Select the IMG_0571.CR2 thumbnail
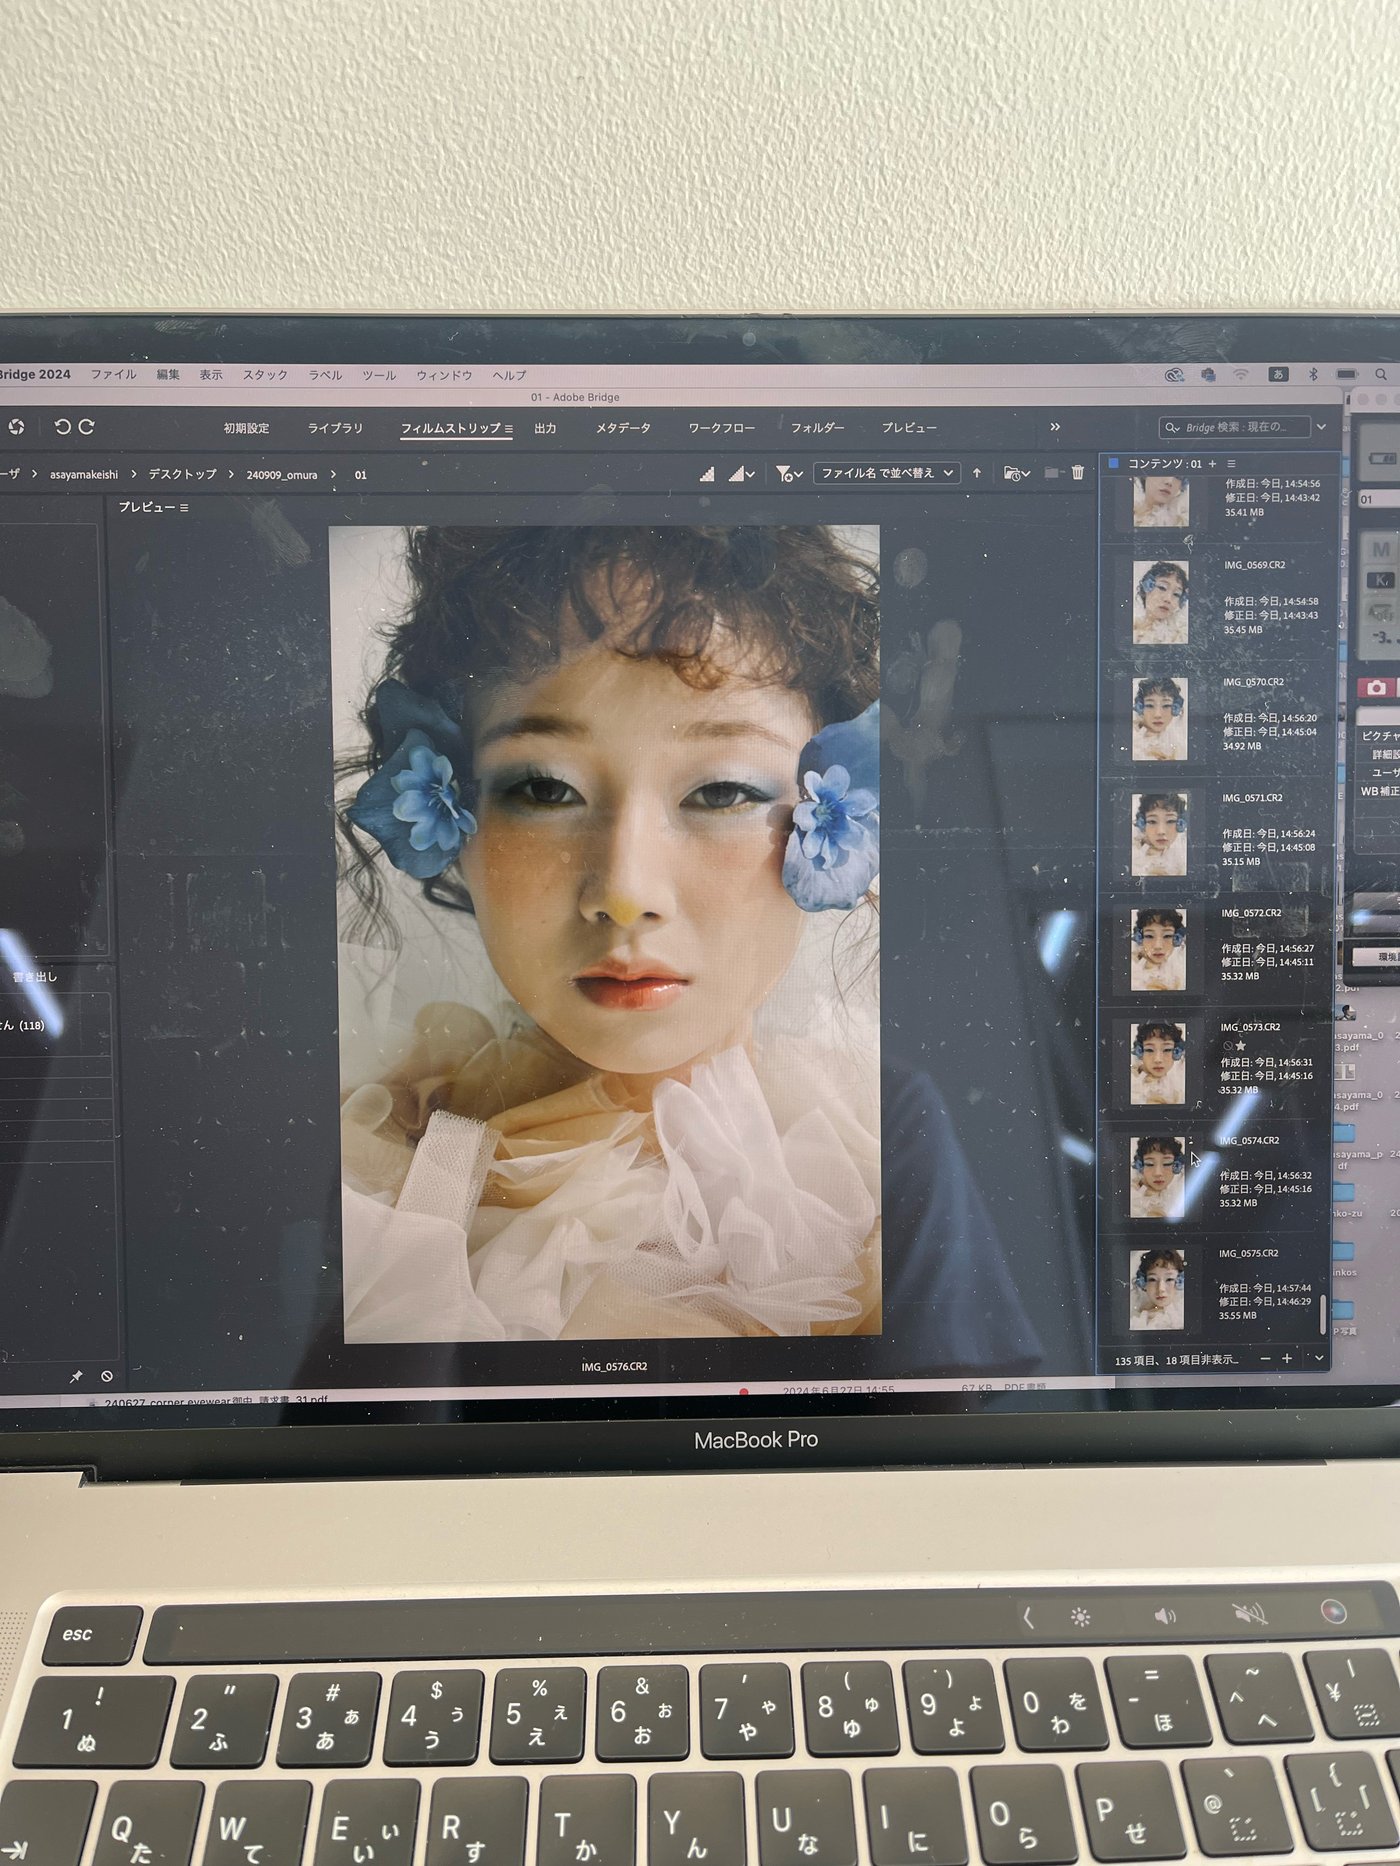The width and height of the screenshot is (1400, 1866). [x=1159, y=833]
